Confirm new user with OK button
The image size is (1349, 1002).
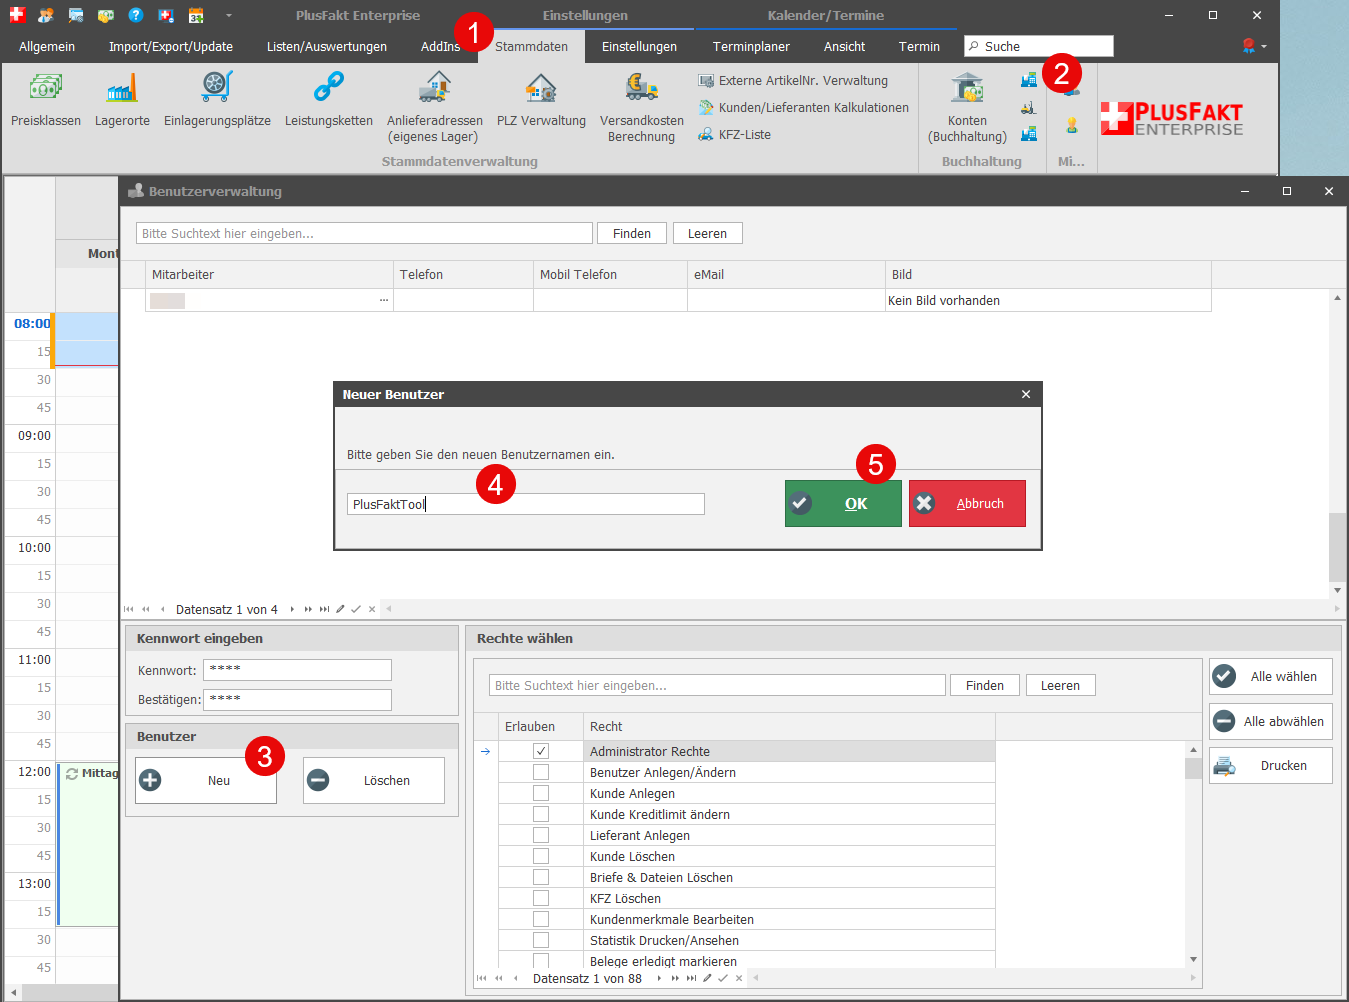point(843,503)
